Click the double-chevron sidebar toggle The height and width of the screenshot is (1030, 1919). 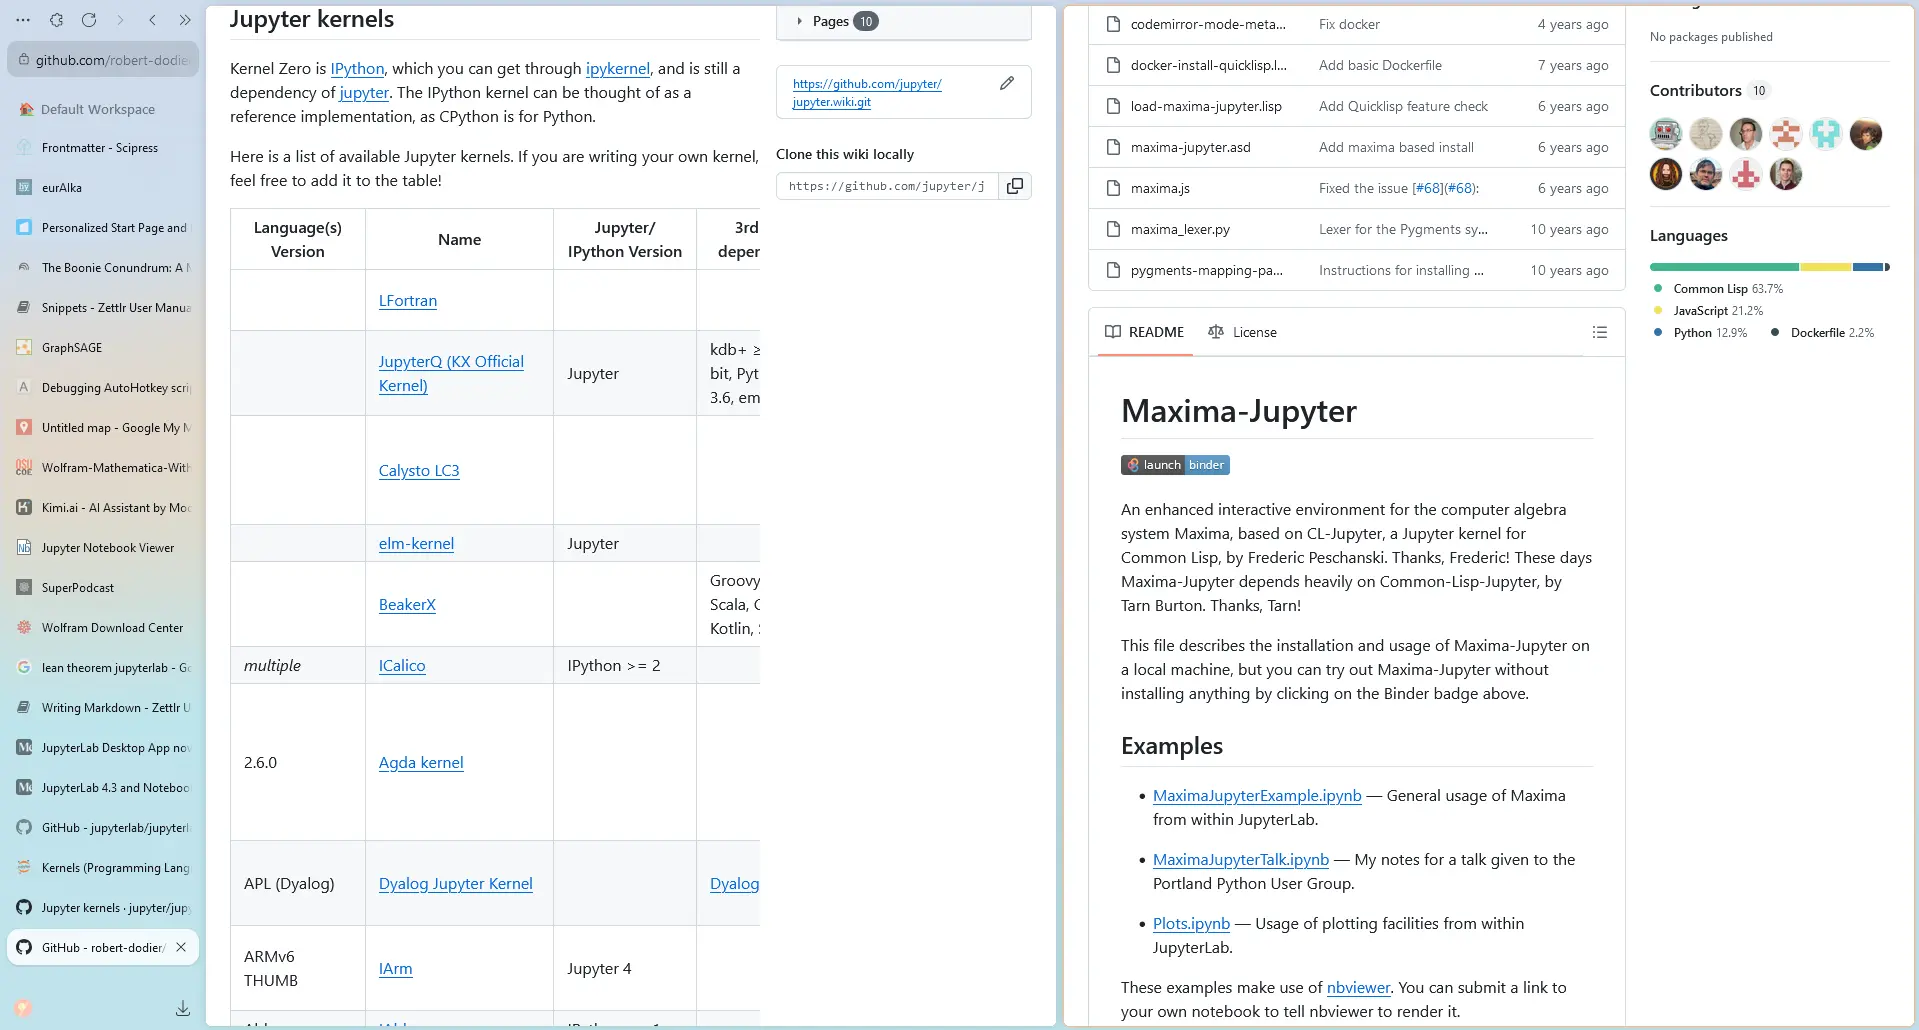point(185,20)
